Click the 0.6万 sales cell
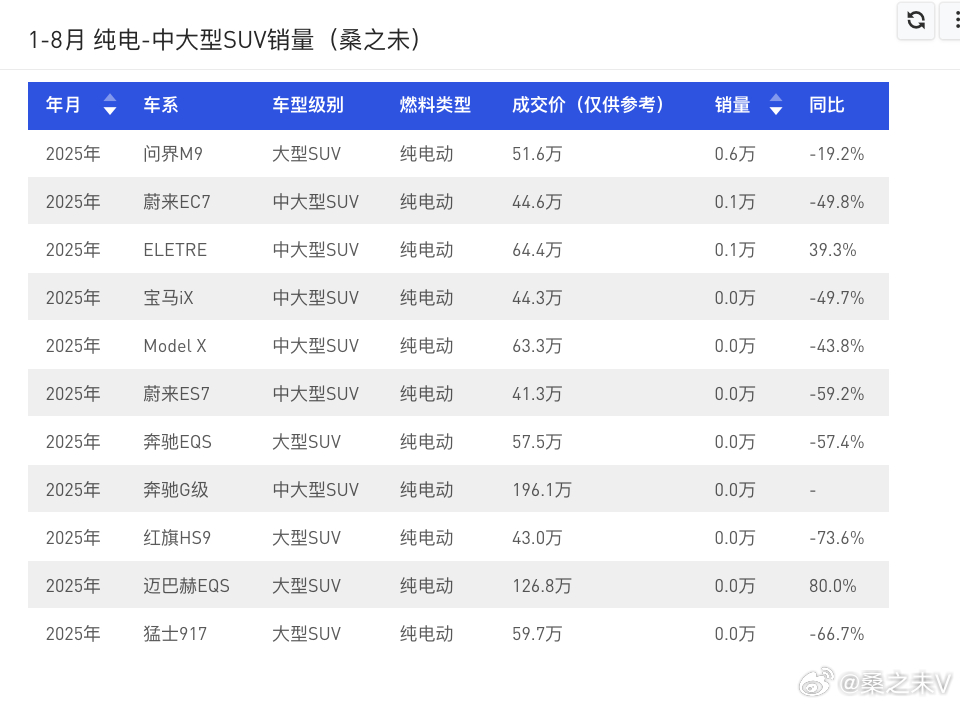The height and width of the screenshot is (706, 960). coord(735,154)
